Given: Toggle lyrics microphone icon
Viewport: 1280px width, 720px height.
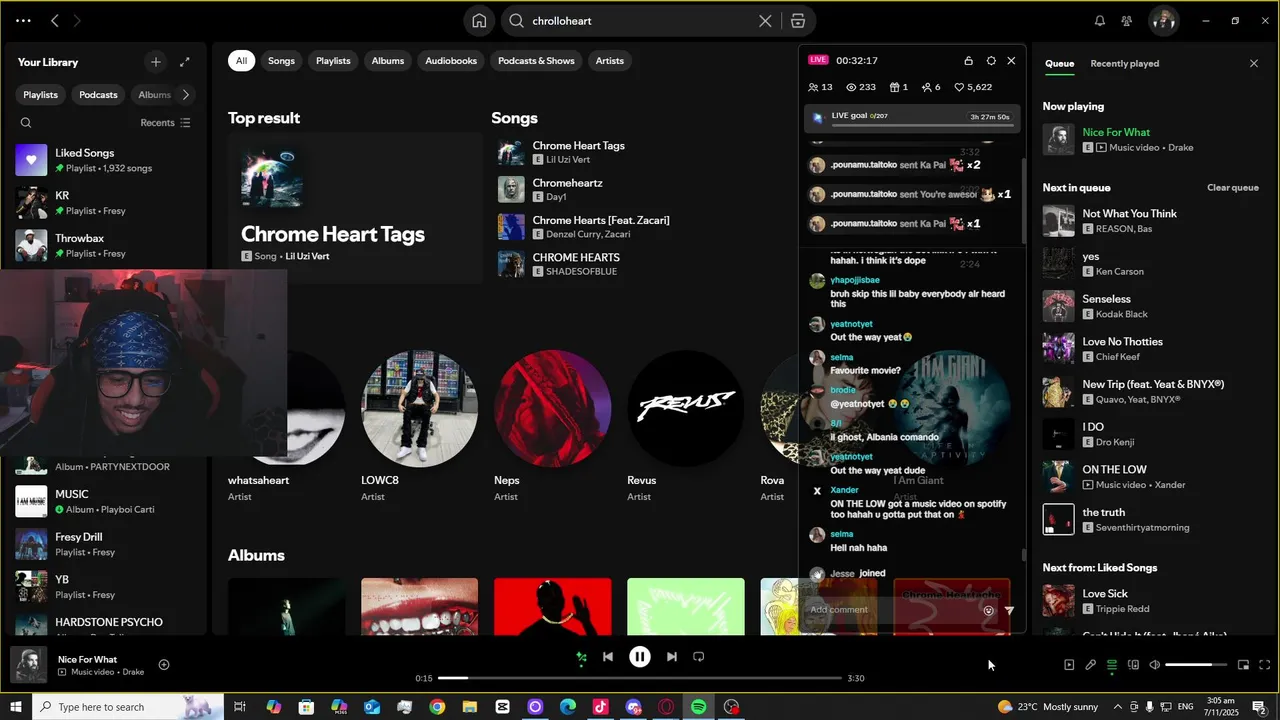Looking at the screenshot, I should (x=1091, y=665).
